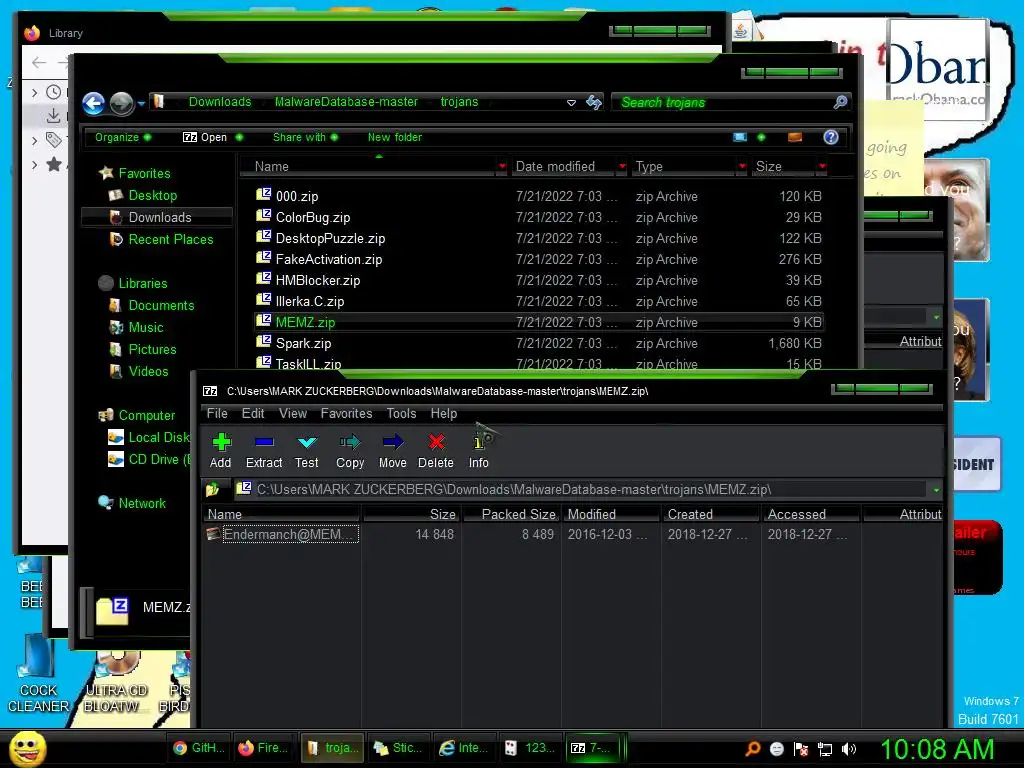Click the Delete icon in 7-Zip toolbar
Viewport: 1024px width, 768px height.
click(436, 451)
